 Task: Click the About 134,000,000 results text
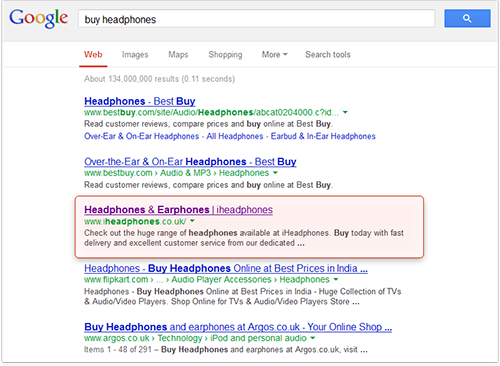tap(159, 79)
